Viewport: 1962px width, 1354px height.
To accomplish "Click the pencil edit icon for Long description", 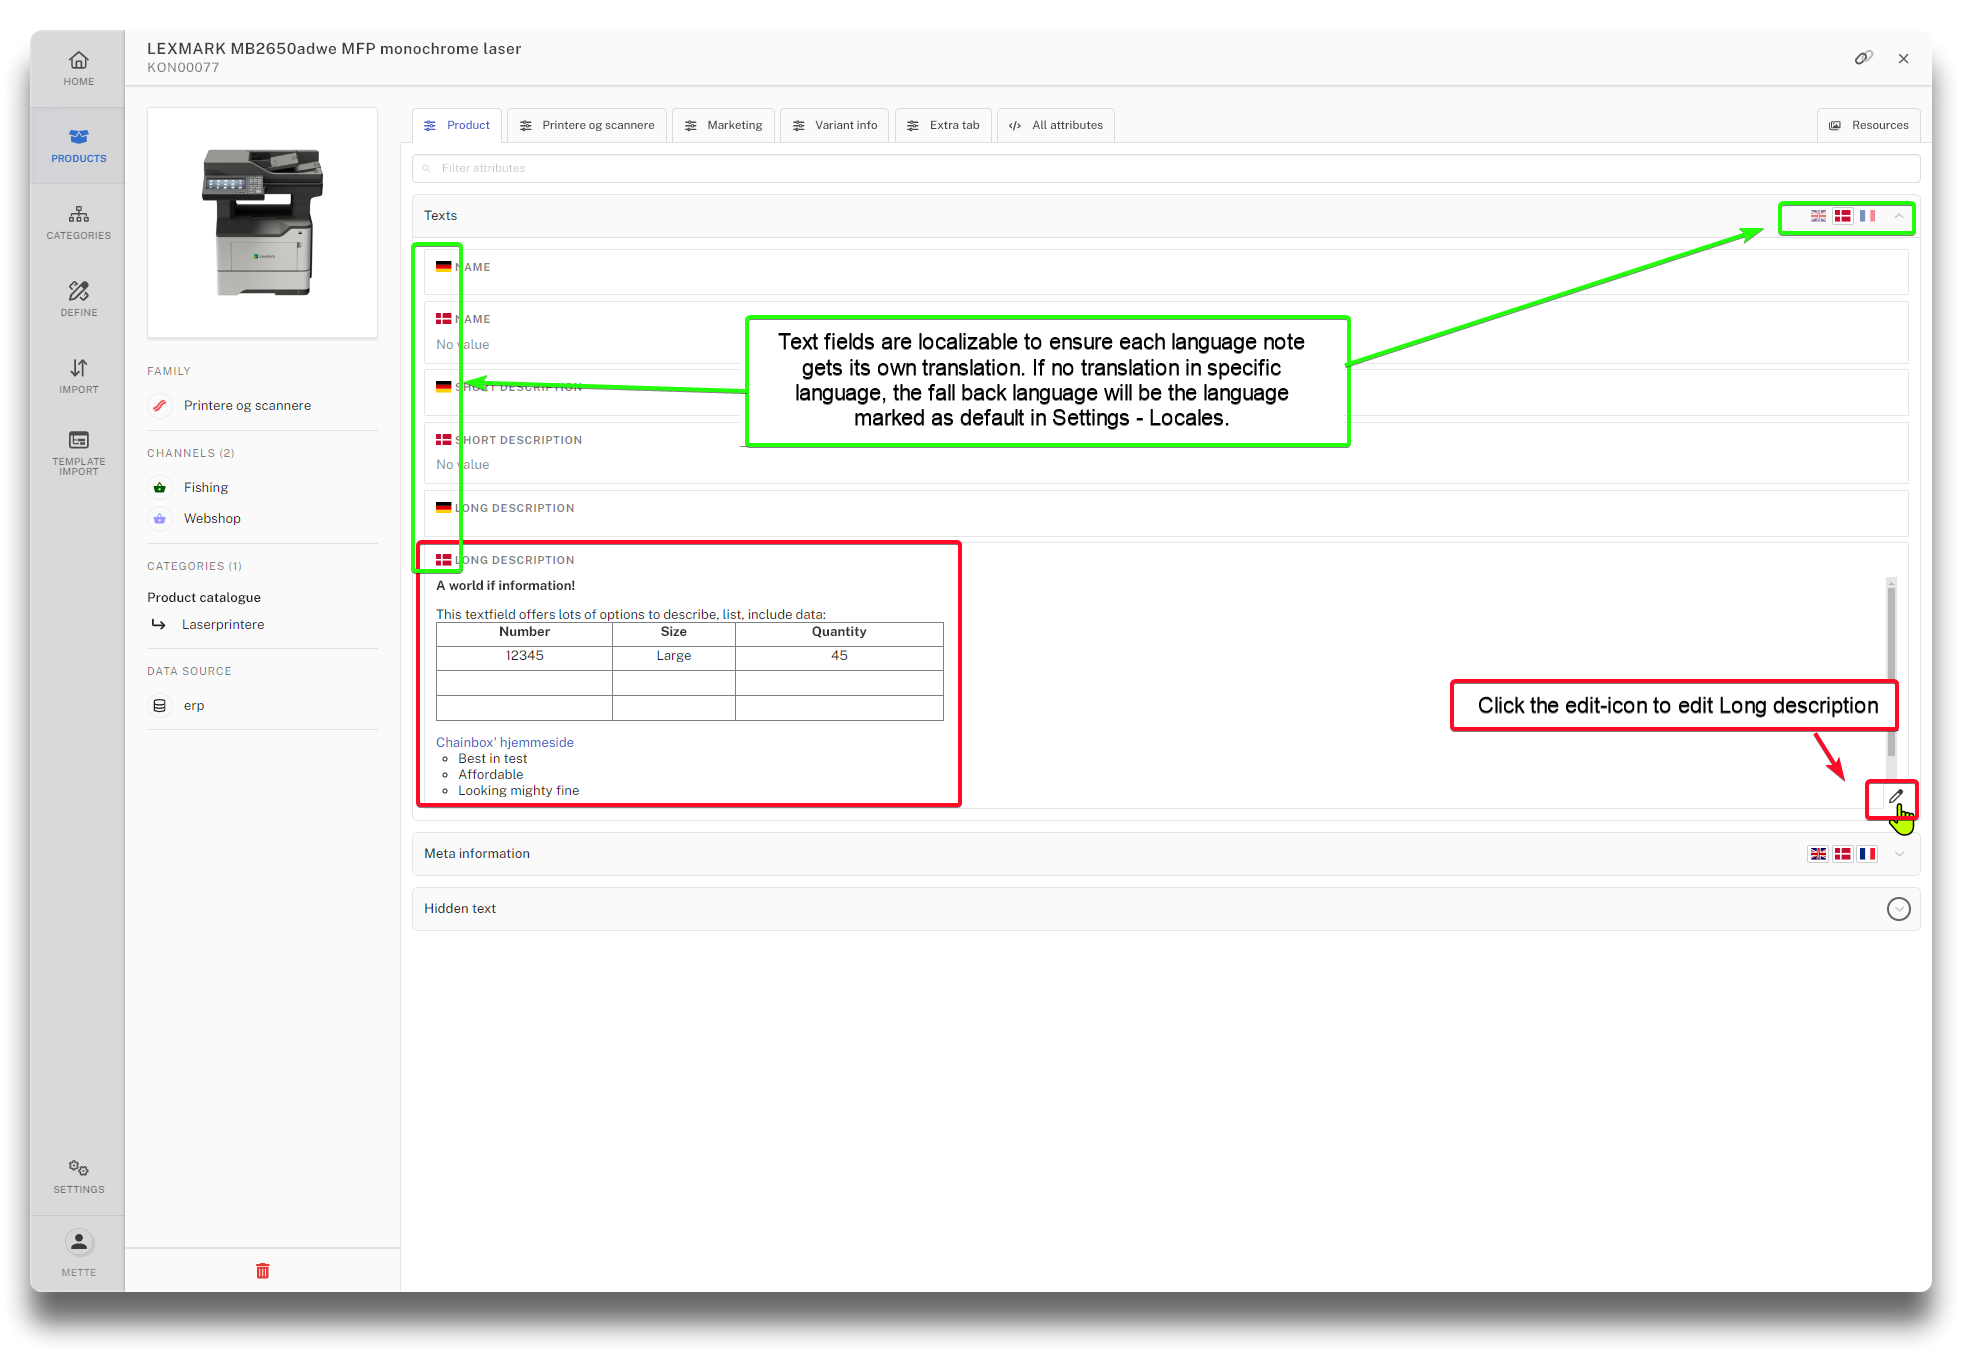I will click(1895, 796).
